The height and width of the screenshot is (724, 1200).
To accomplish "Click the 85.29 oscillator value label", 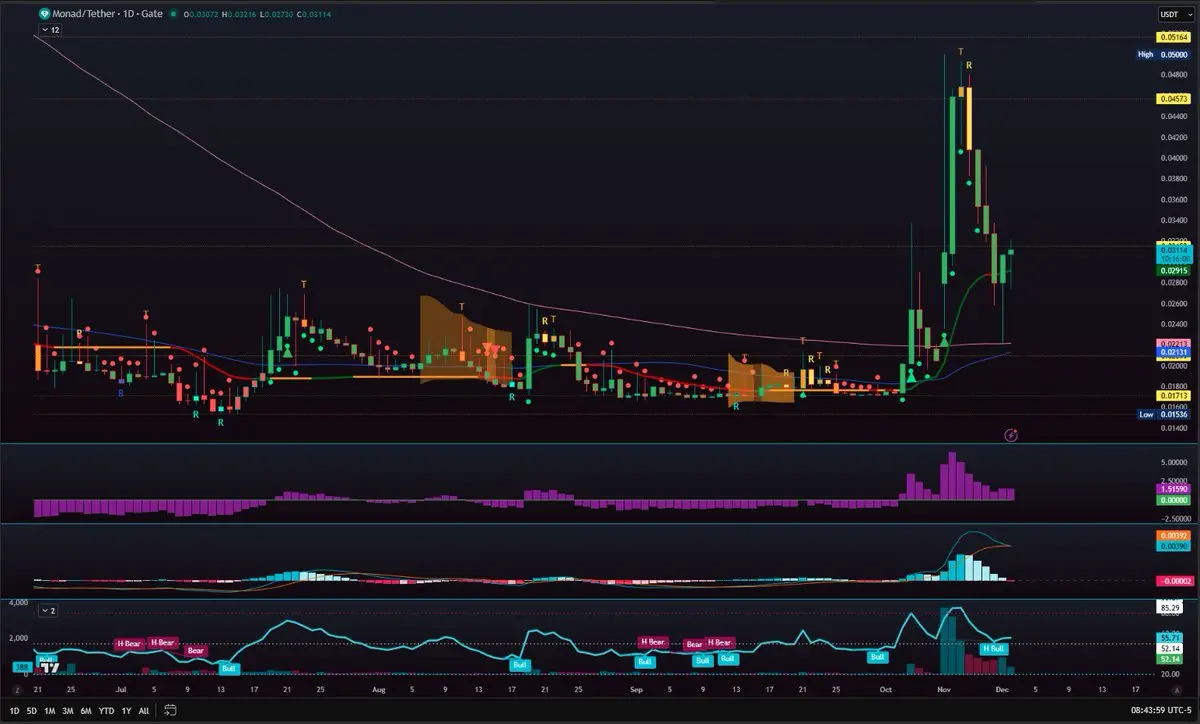I will (x=1171, y=607).
